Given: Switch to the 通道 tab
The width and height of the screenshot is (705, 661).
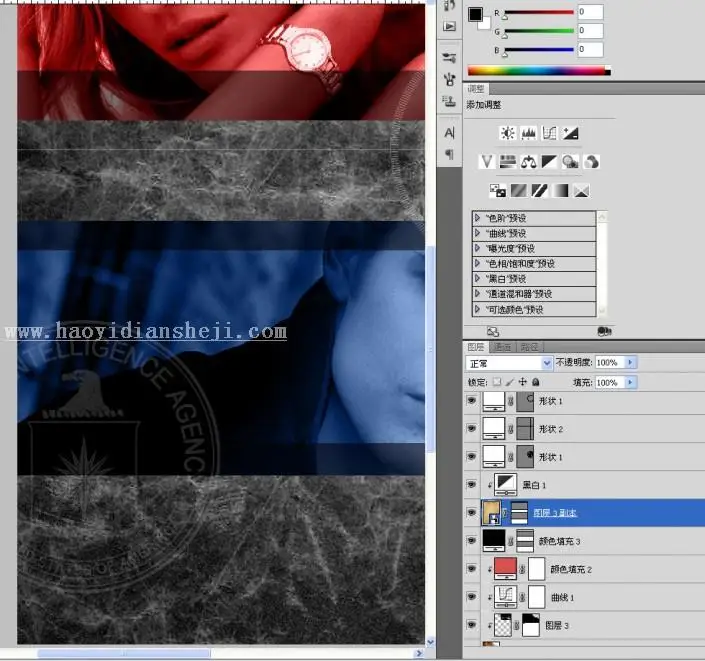Looking at the screenshot, I should tap(503, 347).
